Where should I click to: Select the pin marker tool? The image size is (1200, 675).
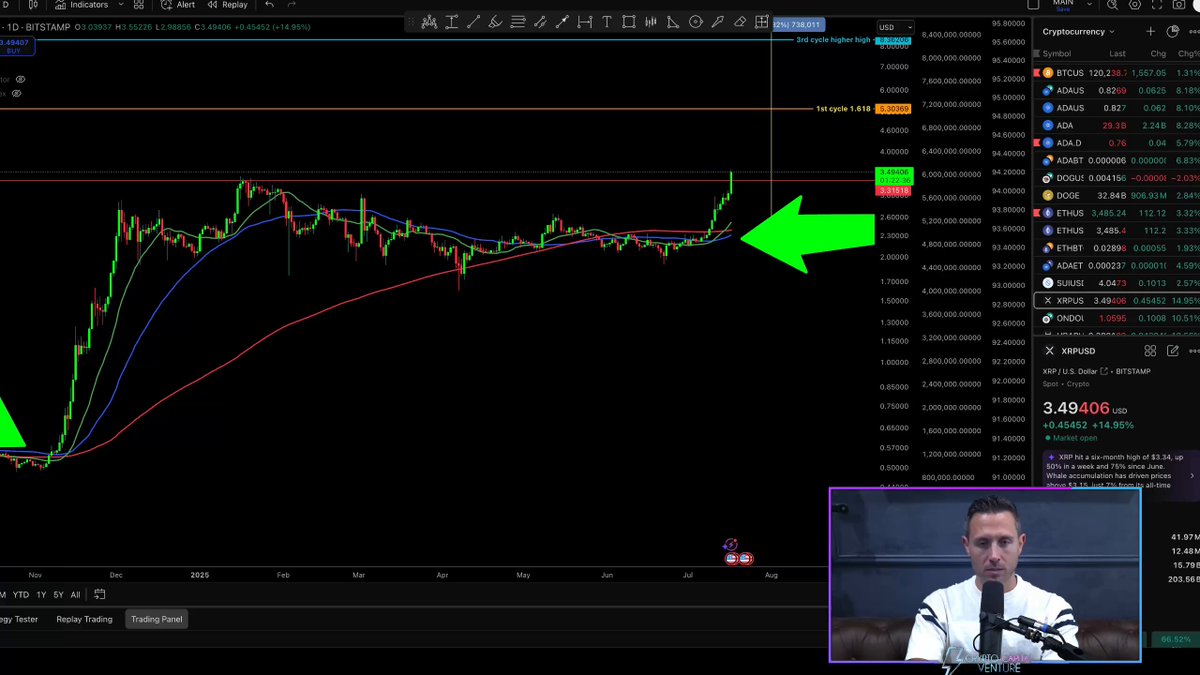click(717, 22)
